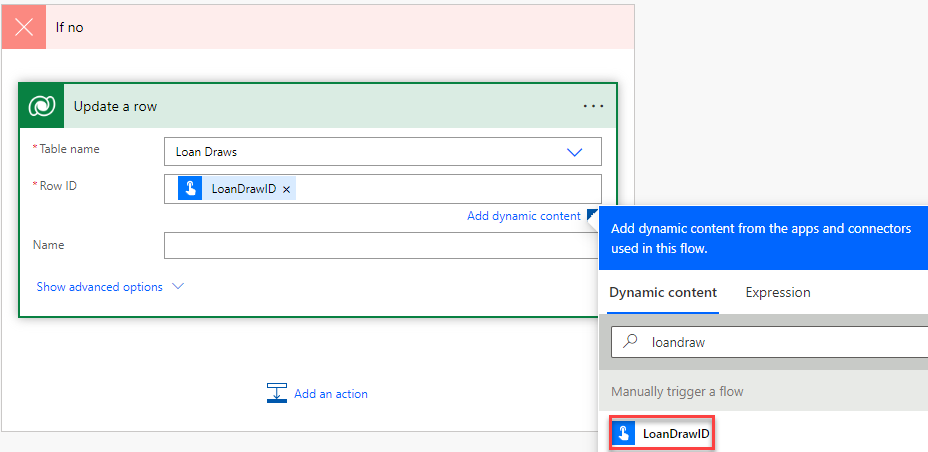Click the Dataverse icon on Update a row
The width and height of the screenshot is (928, 452).
click(42, 106)
